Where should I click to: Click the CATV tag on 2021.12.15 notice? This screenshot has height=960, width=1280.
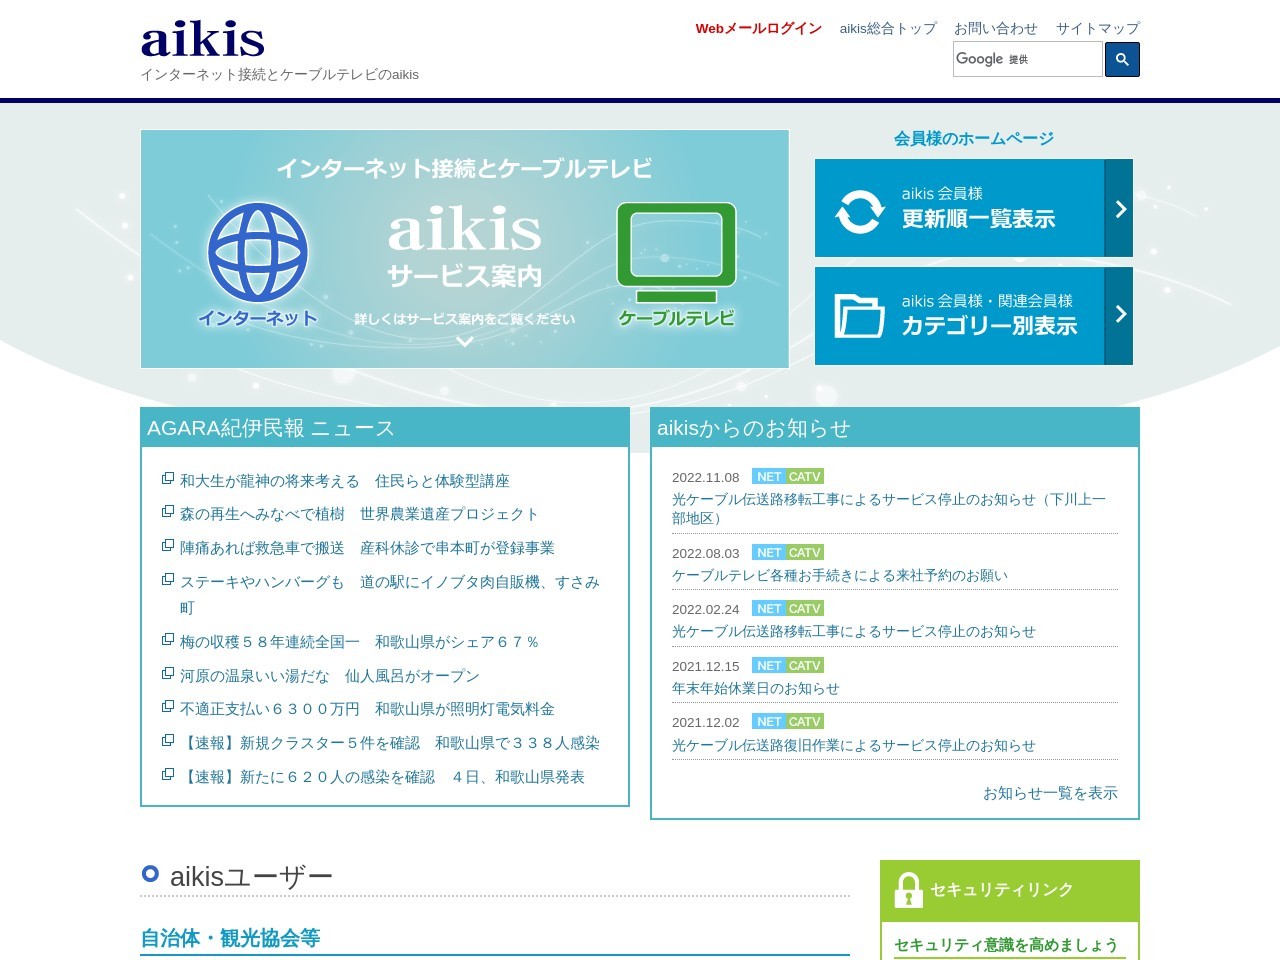point(805,666)
